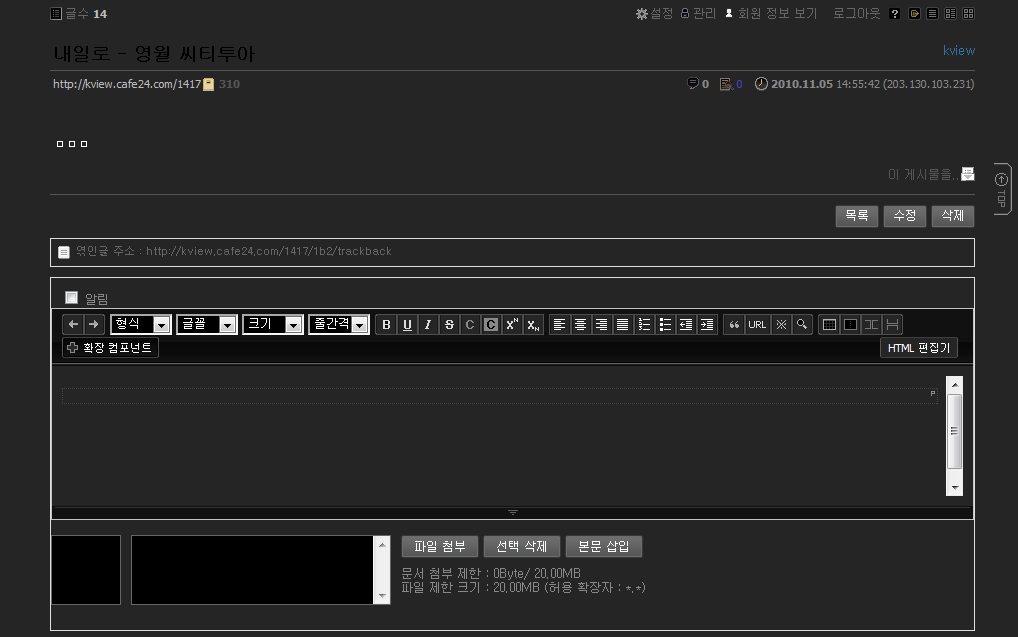Image resolution: width=1018 pixels, height=637 pixels.
Task: Switch to the HTML 편집기 editor
Action: 919,348
